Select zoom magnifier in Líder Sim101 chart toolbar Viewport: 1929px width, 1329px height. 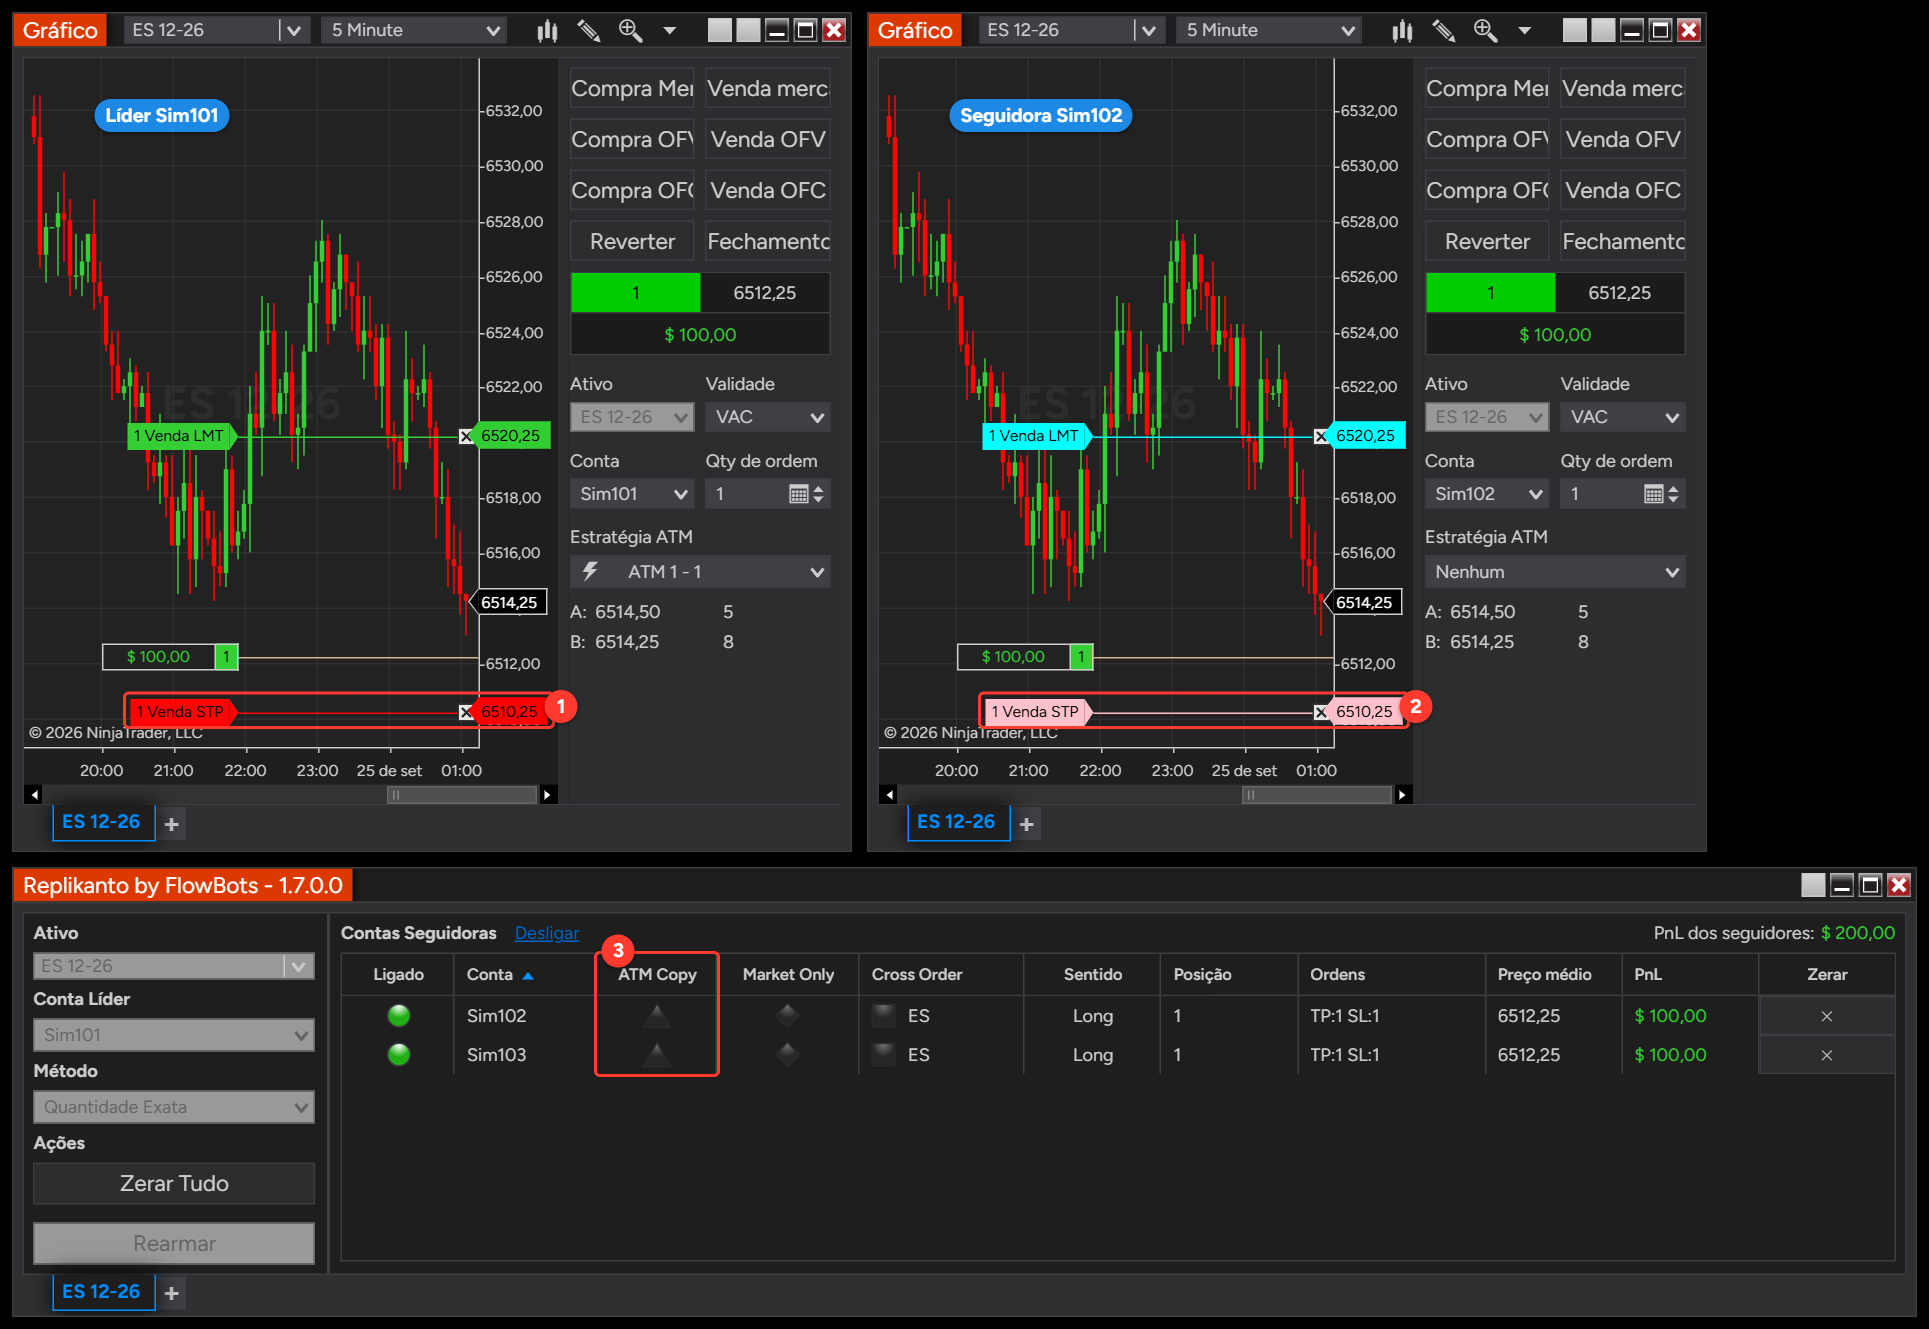[x=630, y=30]
